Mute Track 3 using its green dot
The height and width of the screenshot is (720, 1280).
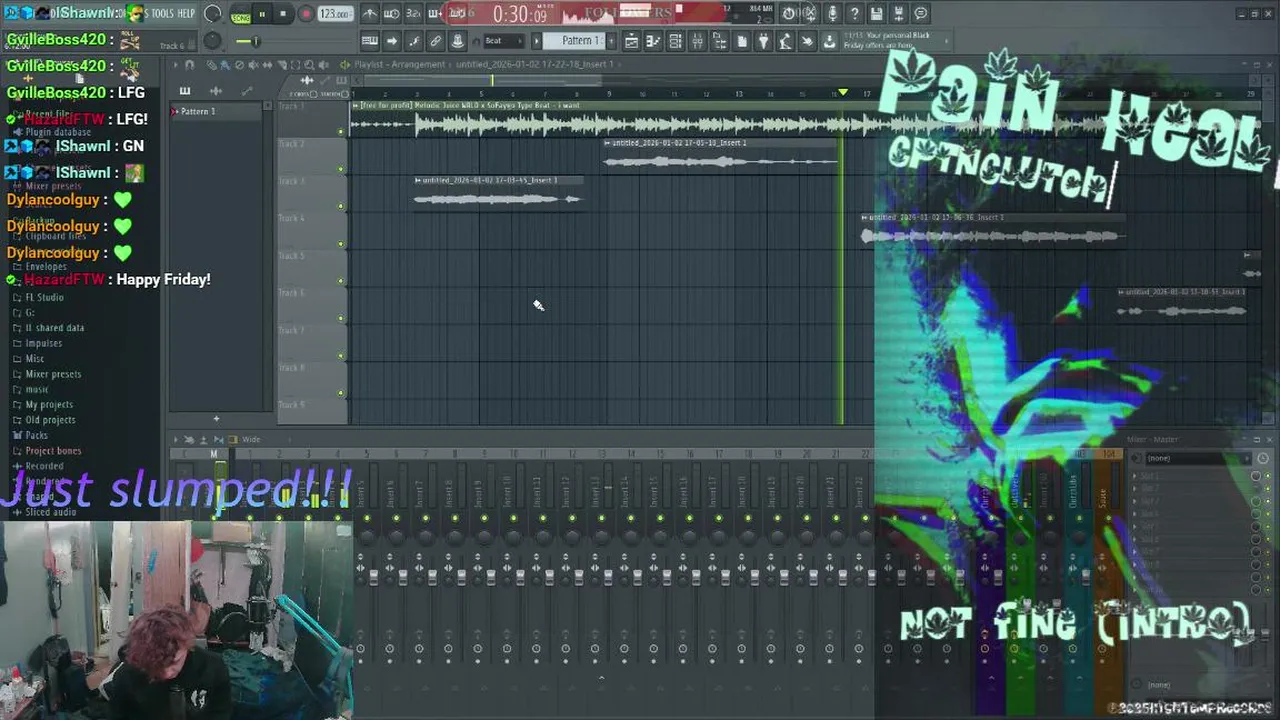[x=341, y=206]
